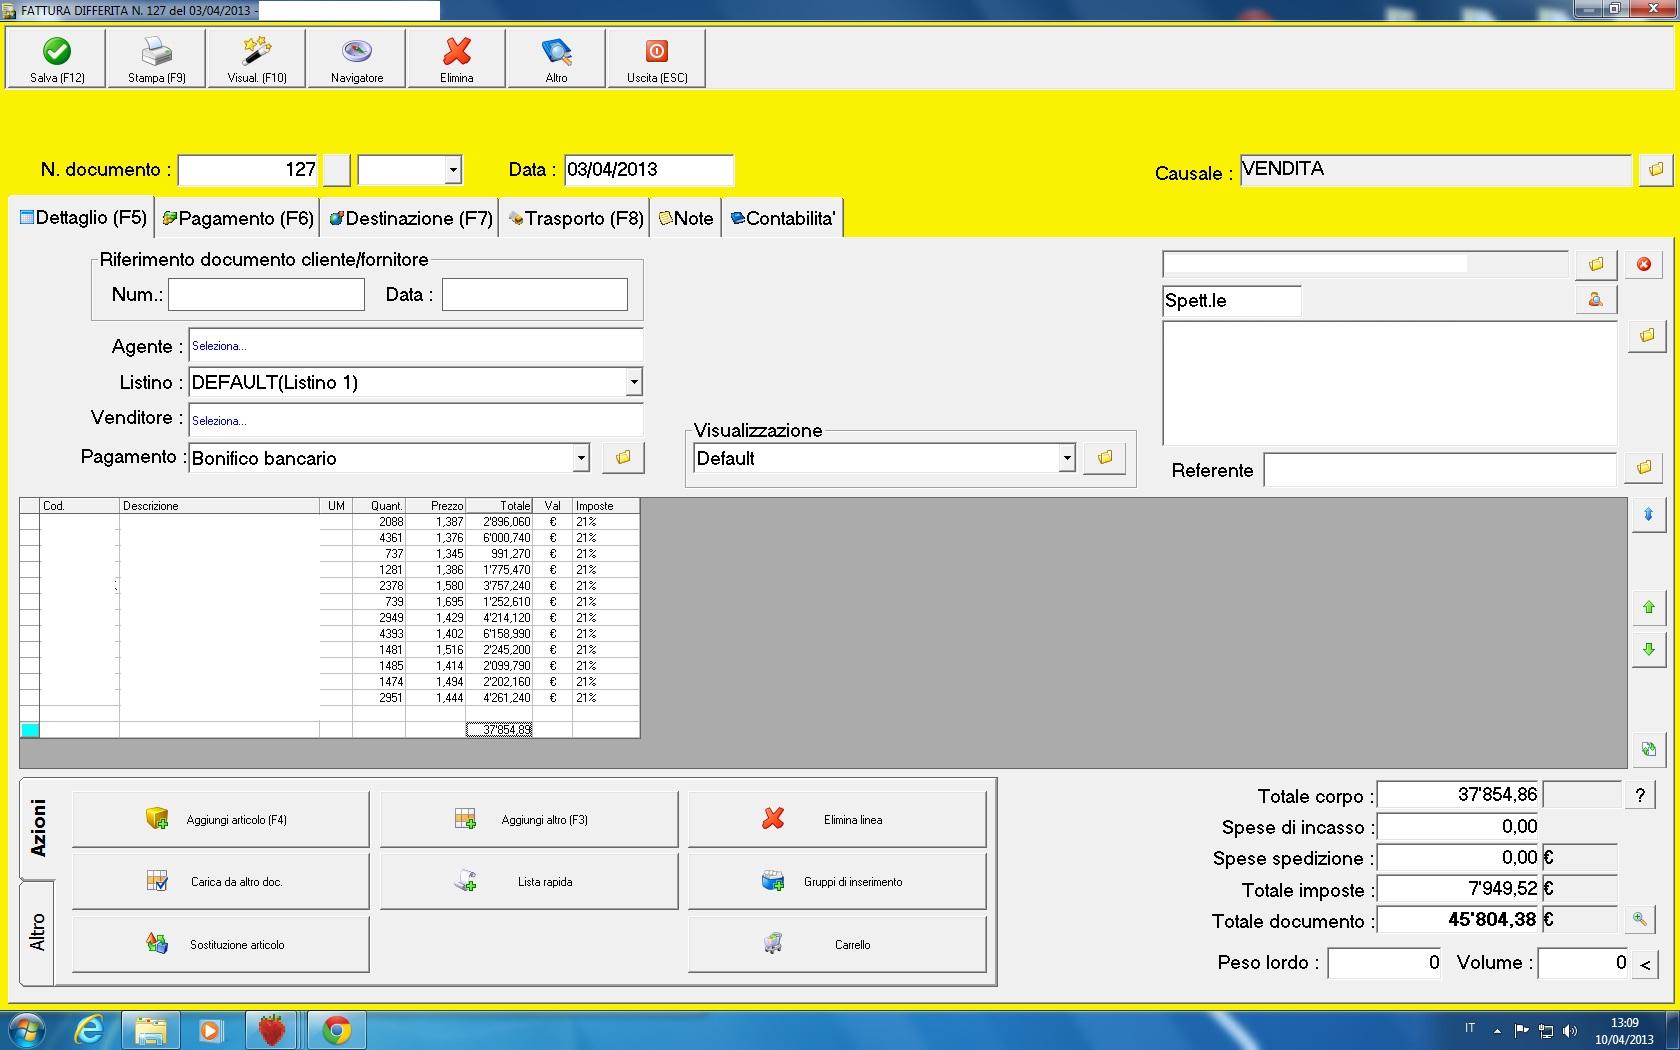Move row down with green arrow
The width and height of the screenshot is (1680, 1050).
click(x=1648, y=649)
